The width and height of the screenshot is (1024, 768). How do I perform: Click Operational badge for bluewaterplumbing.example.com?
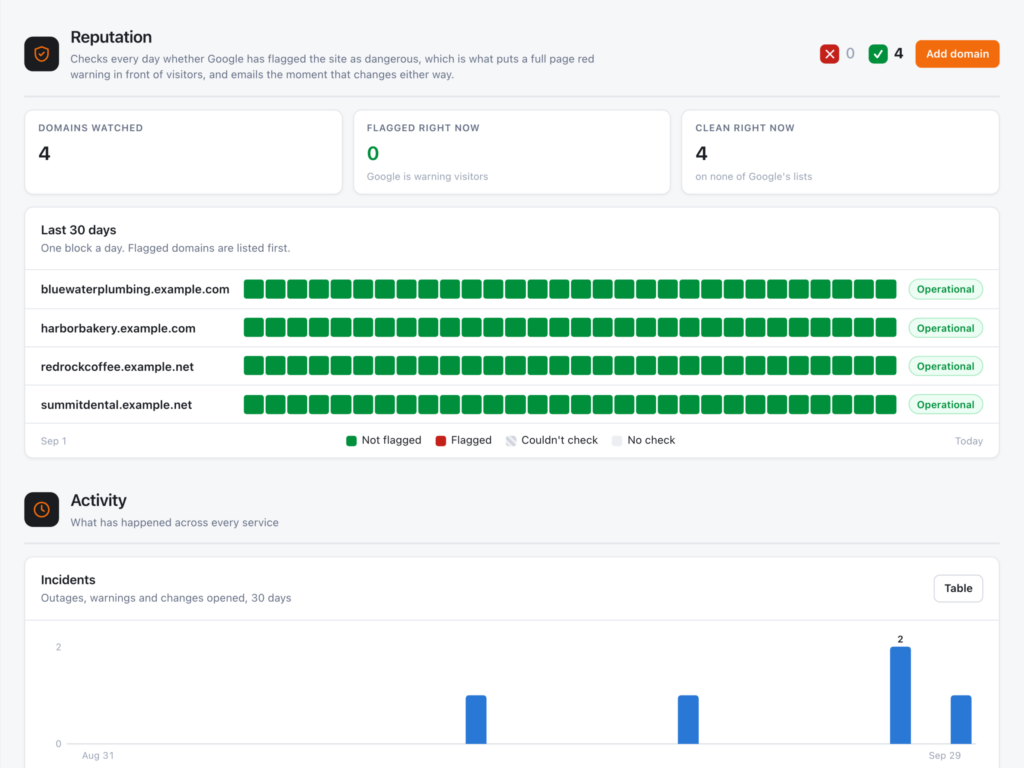(945, 289)
